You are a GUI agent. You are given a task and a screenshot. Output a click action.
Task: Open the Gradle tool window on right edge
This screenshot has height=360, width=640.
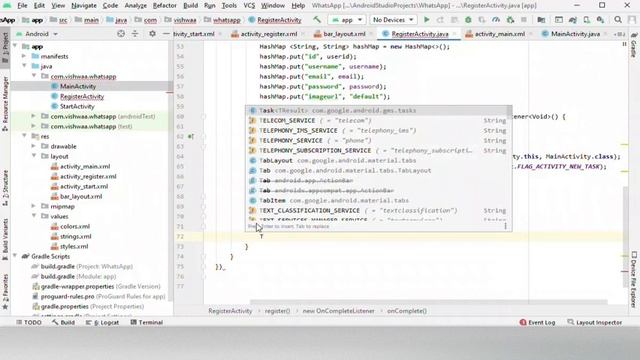(x=634, y=45)
